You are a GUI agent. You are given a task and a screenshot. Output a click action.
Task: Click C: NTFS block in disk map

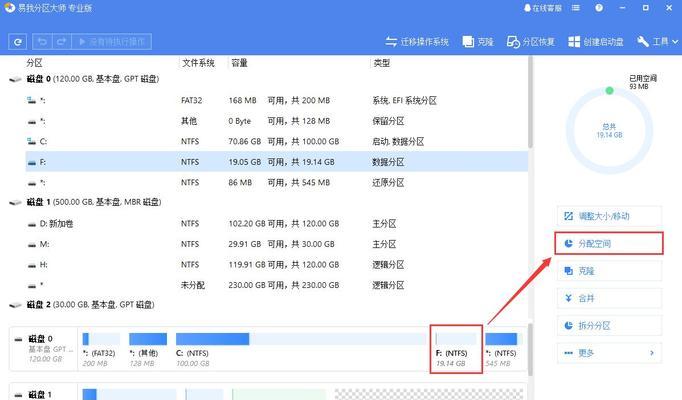(x=301, y=349)
